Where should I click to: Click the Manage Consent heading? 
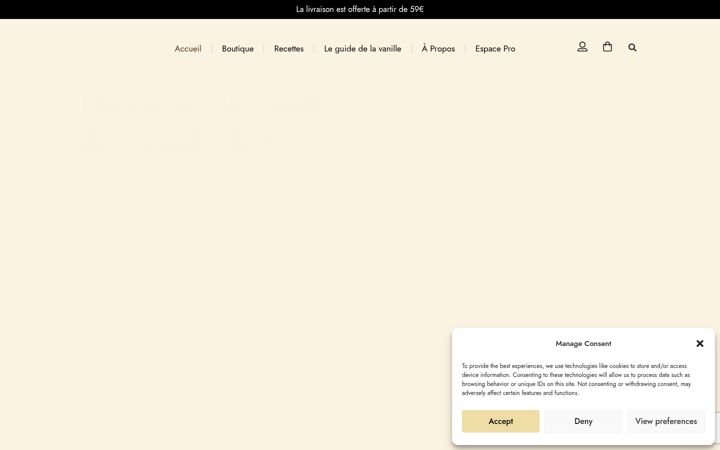pyautogui.click(x=583, y=343)
